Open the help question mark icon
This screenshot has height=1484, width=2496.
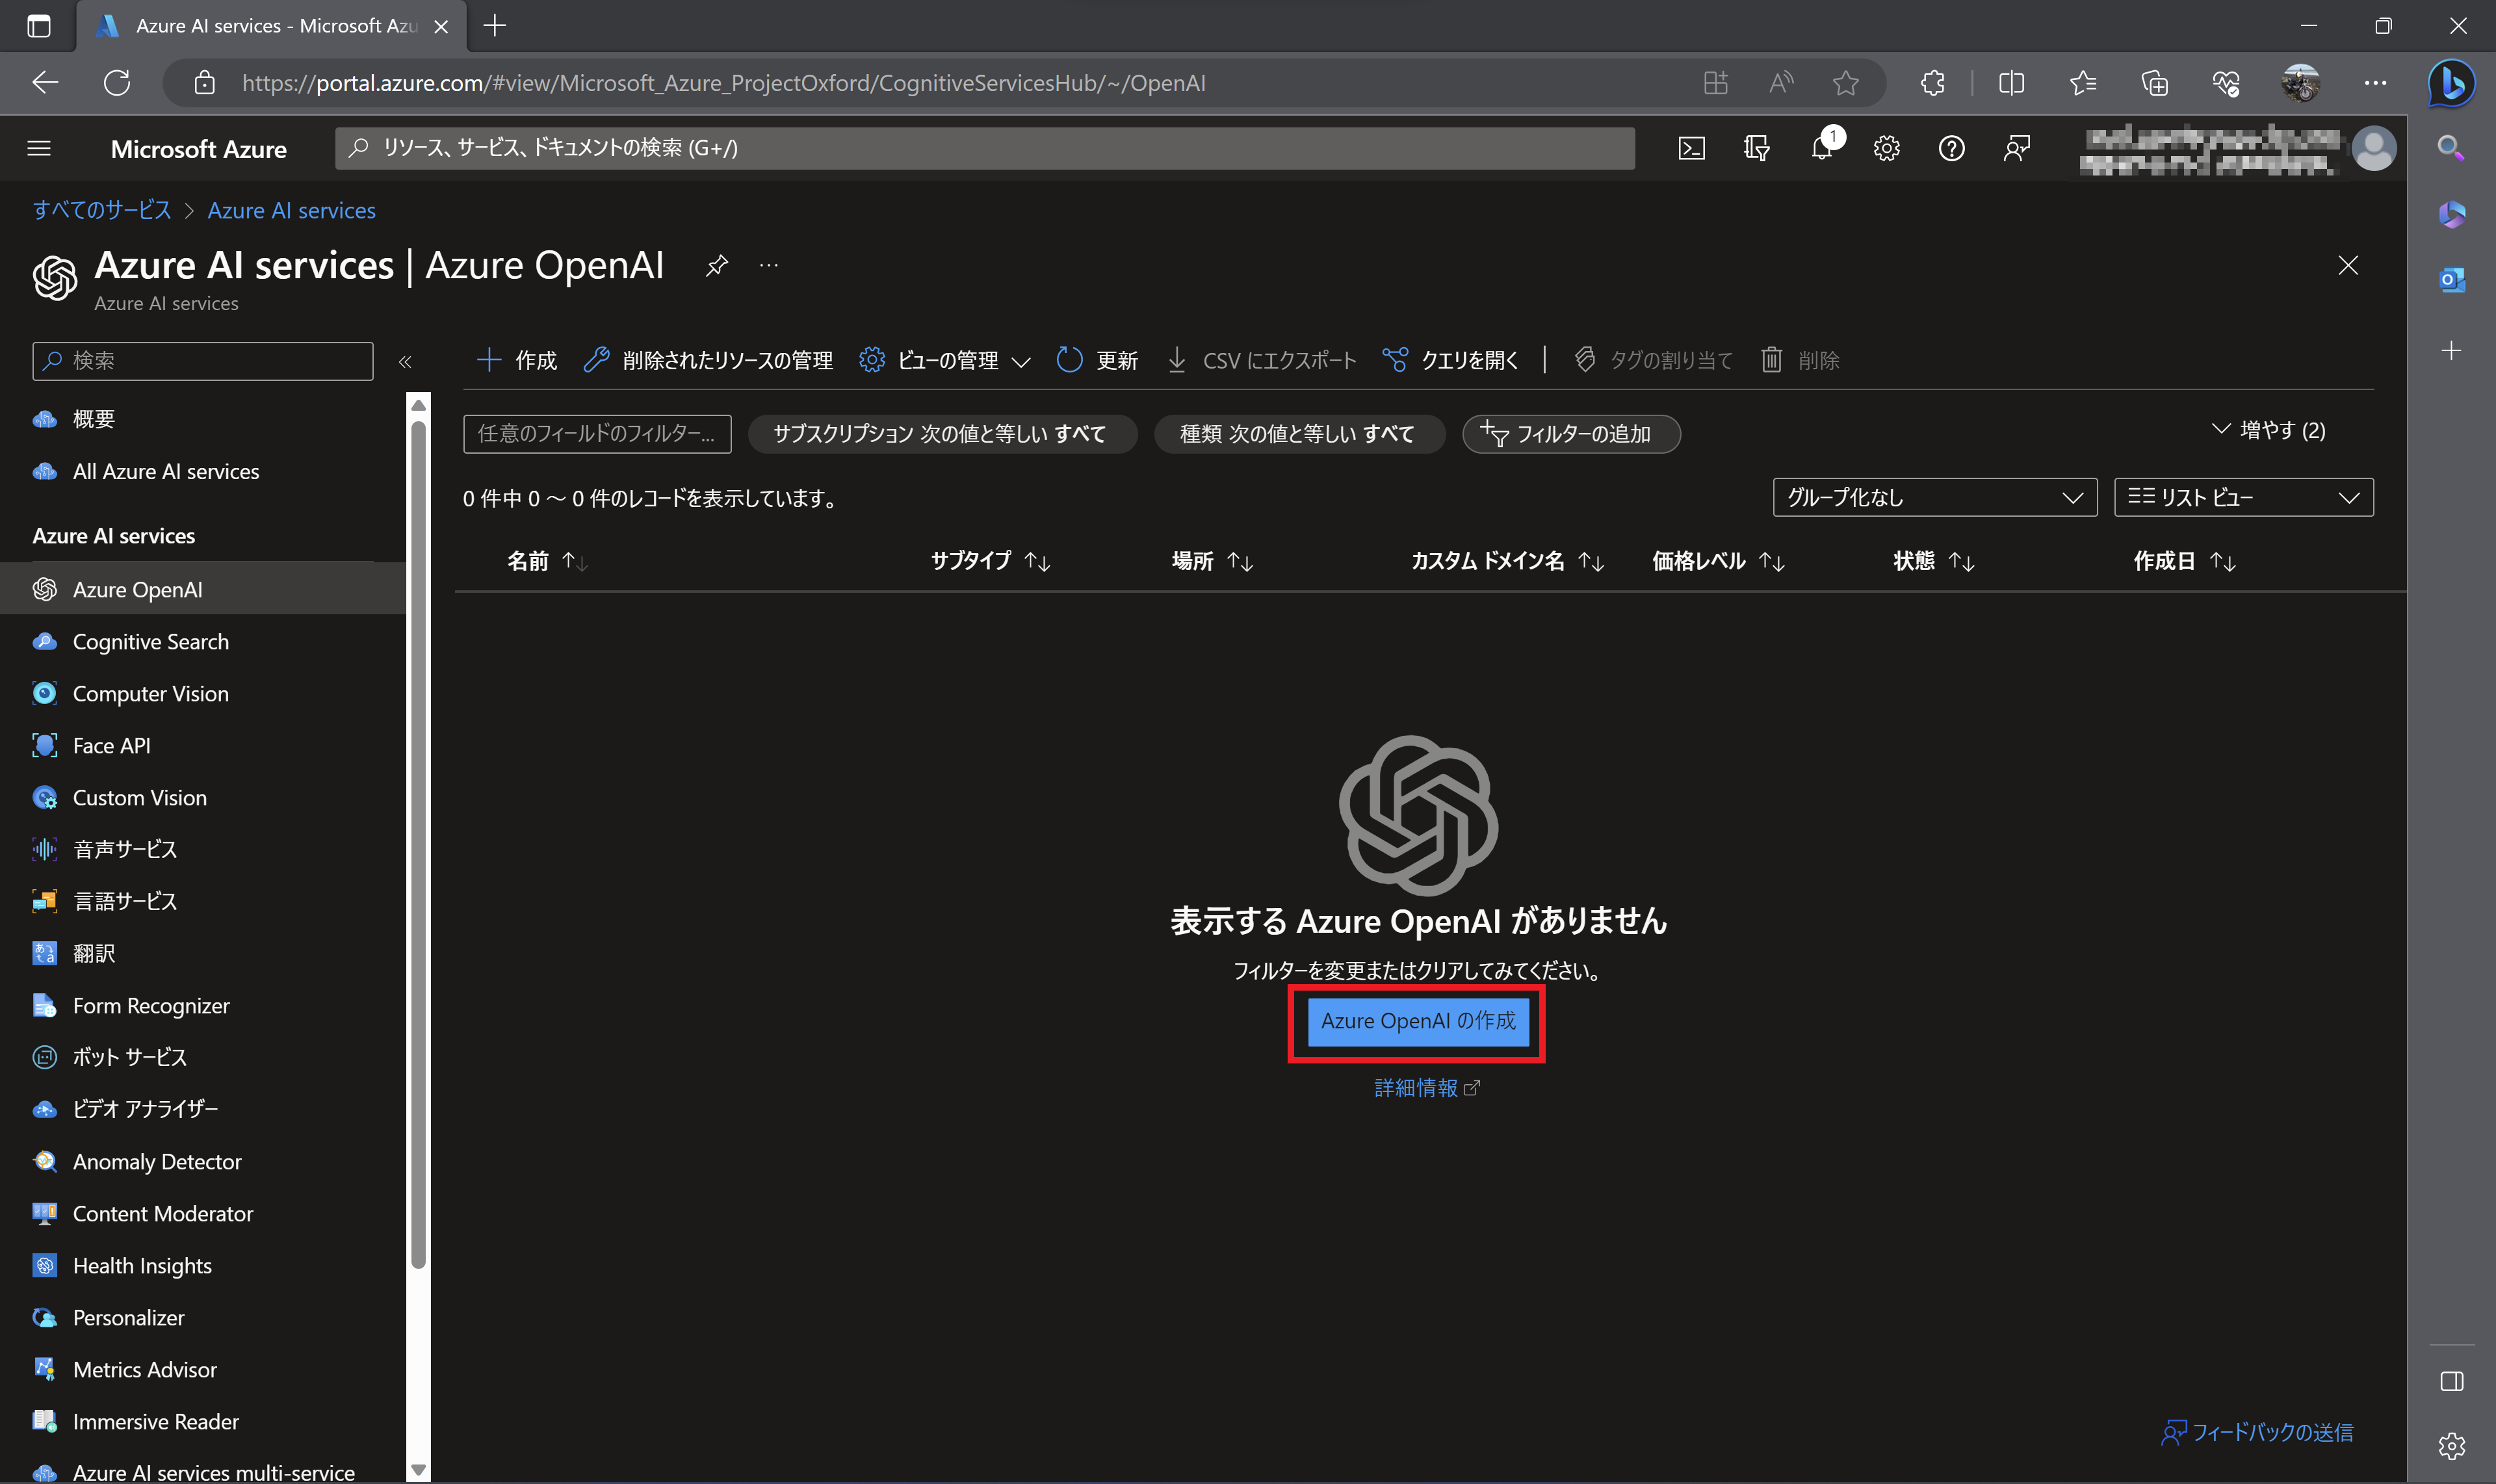pyautogui.click(x=1951, y=148)
